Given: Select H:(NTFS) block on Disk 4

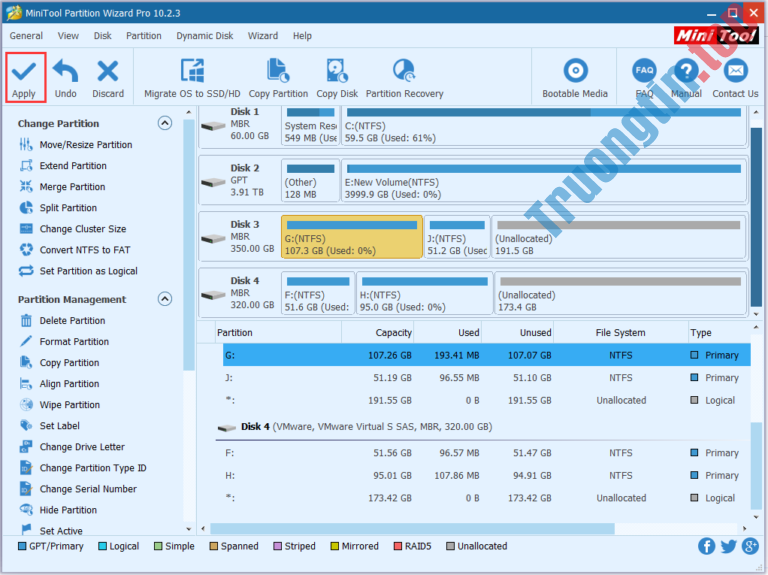Looking at the screenshot, I should point(424,293).
